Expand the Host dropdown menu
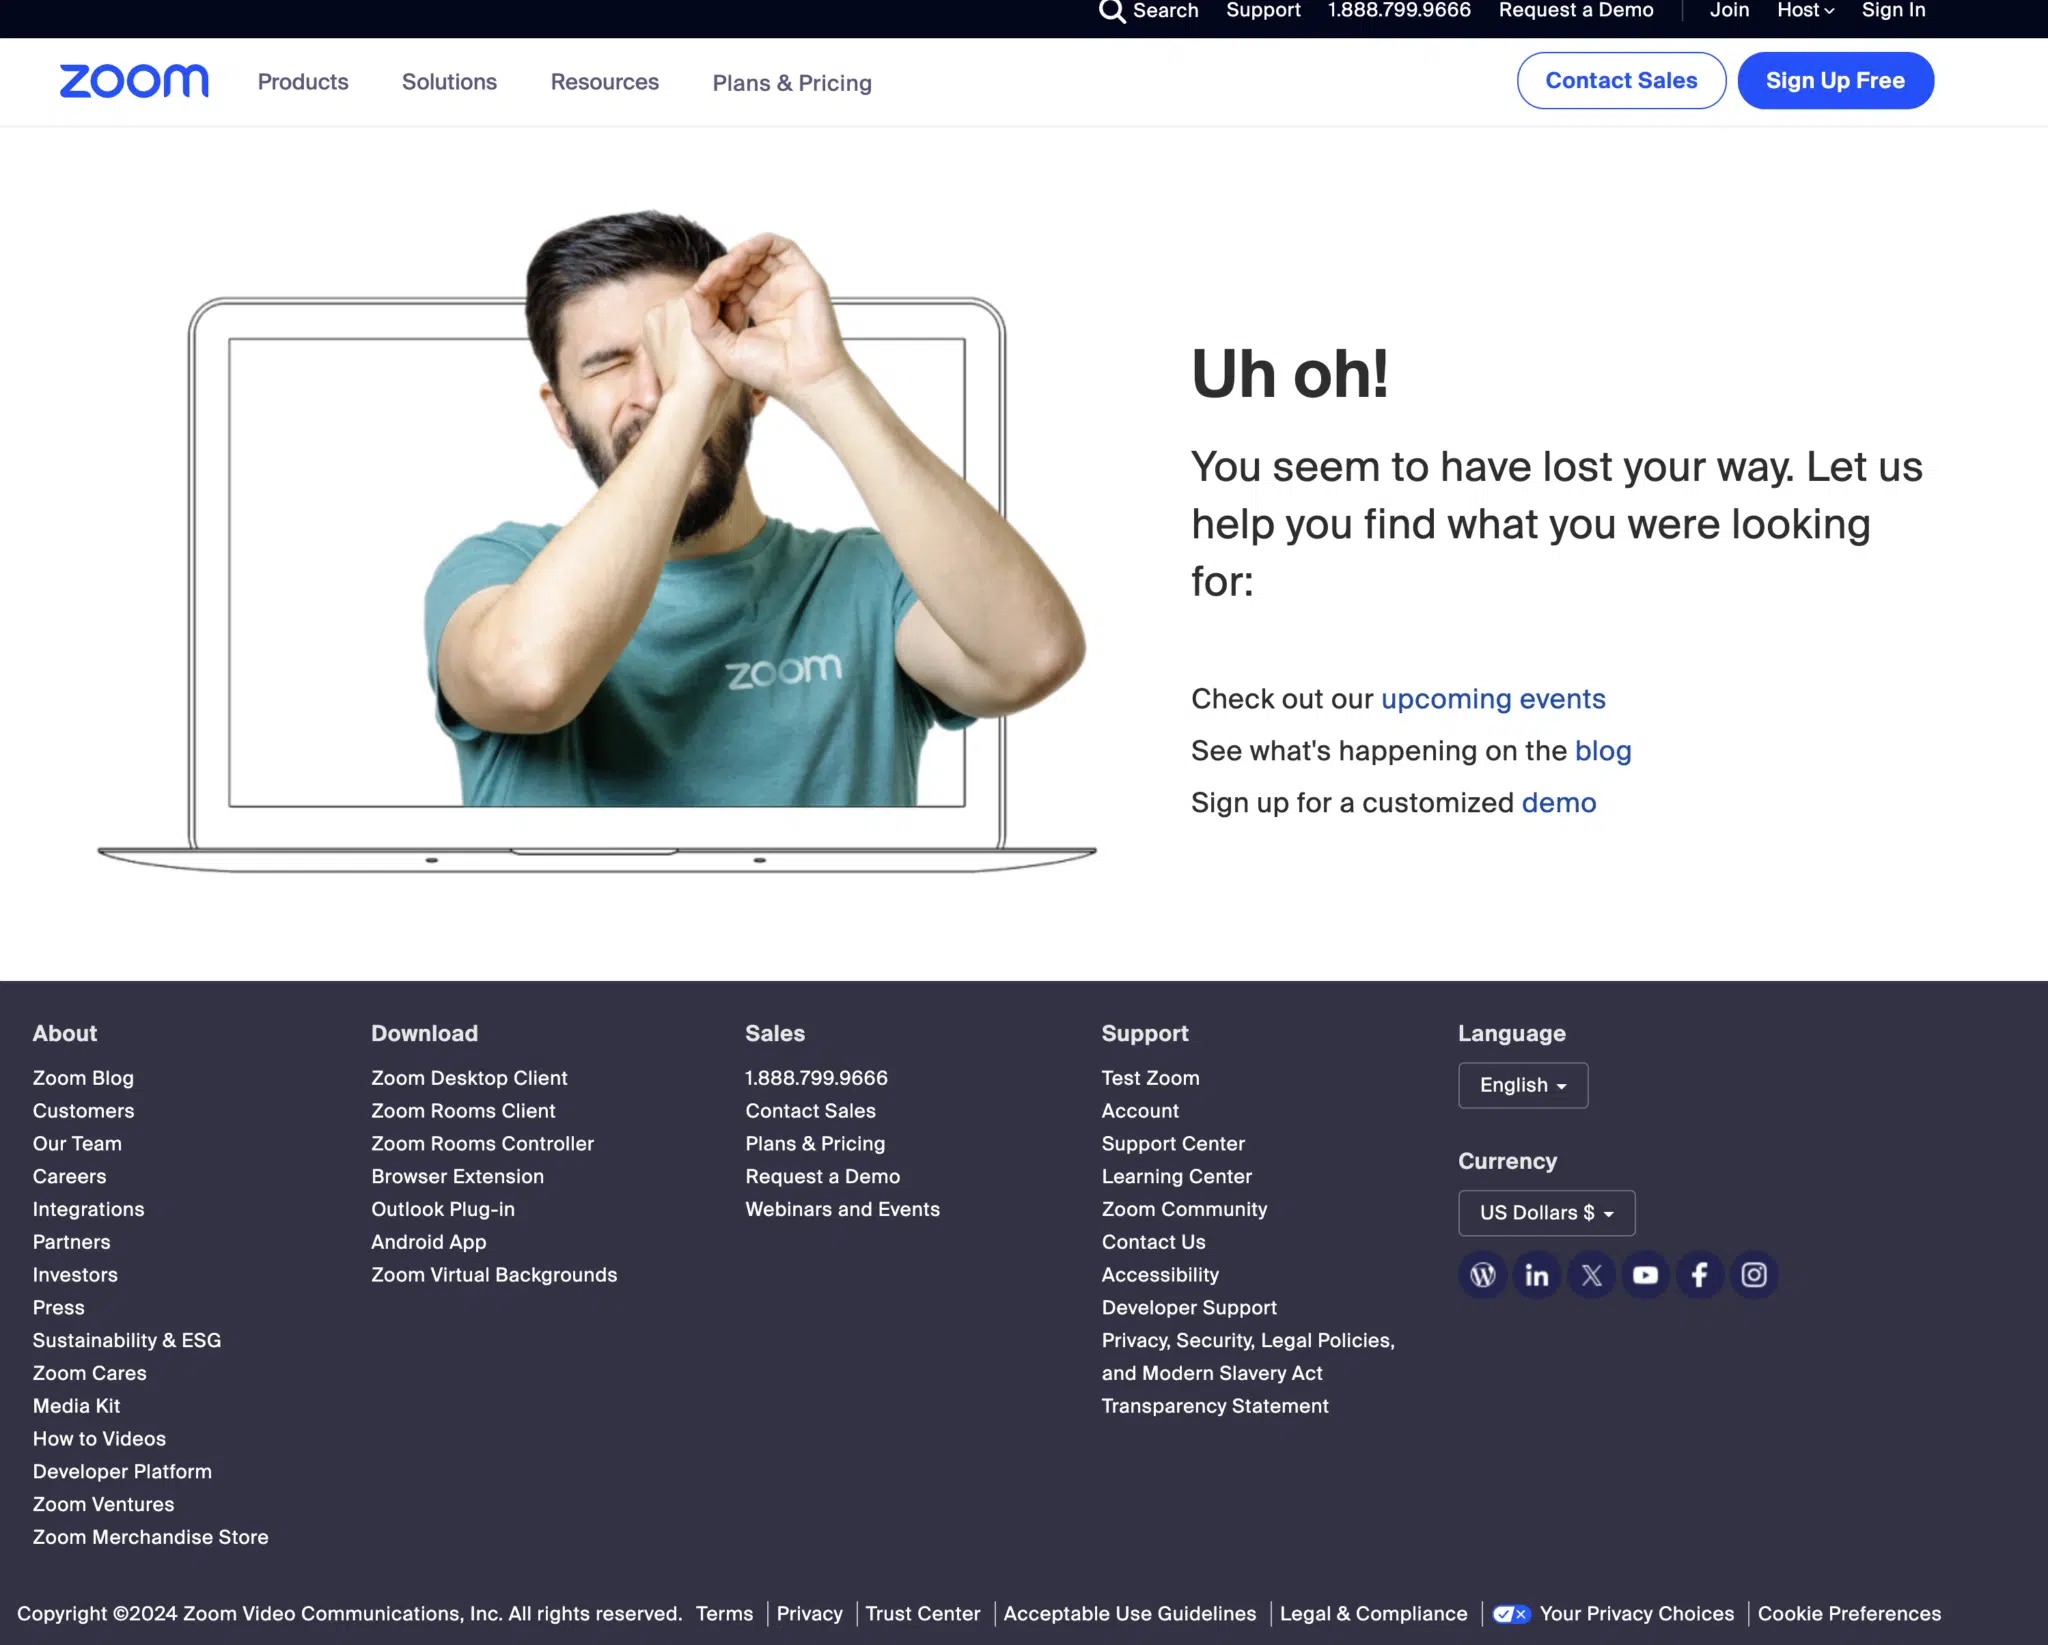2048x1645 pixels. coord(1805,11)
